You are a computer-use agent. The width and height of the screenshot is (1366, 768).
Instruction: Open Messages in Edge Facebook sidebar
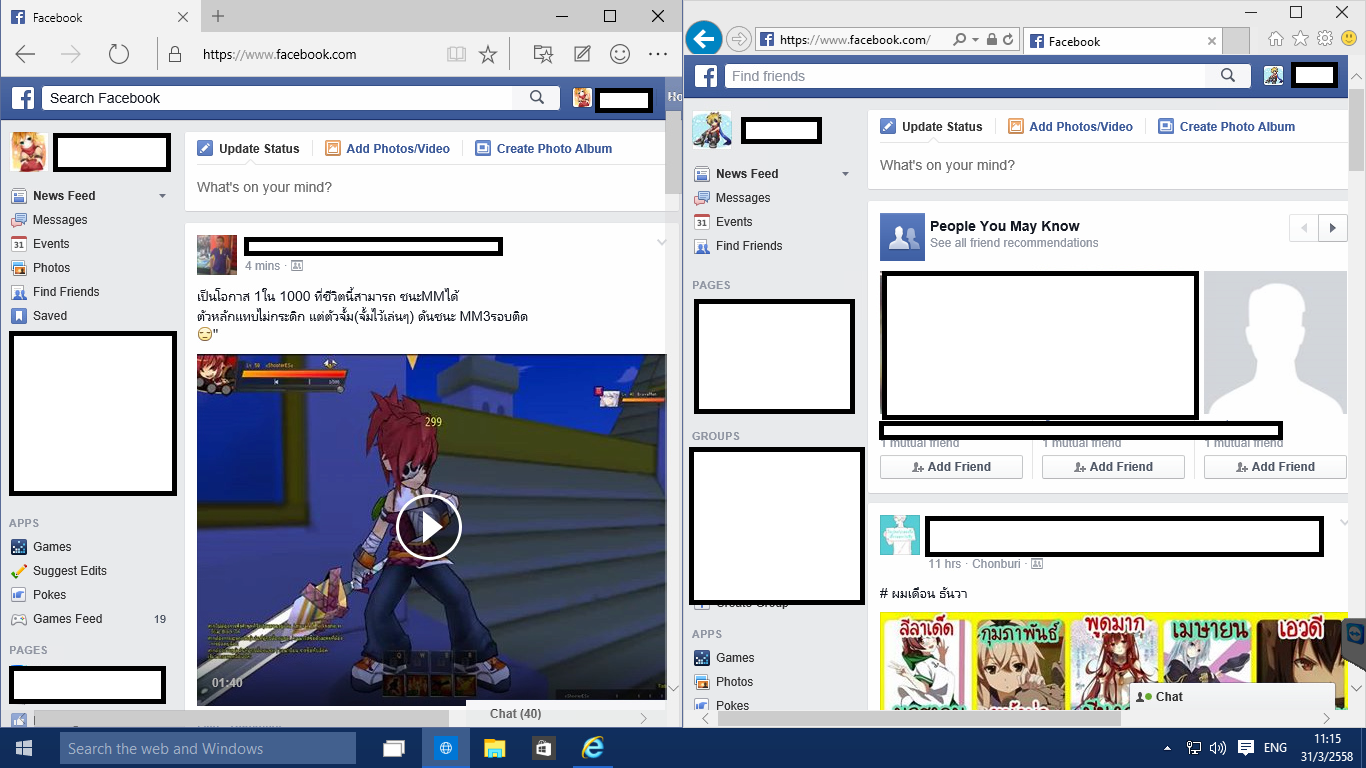(x=60, y=220)
